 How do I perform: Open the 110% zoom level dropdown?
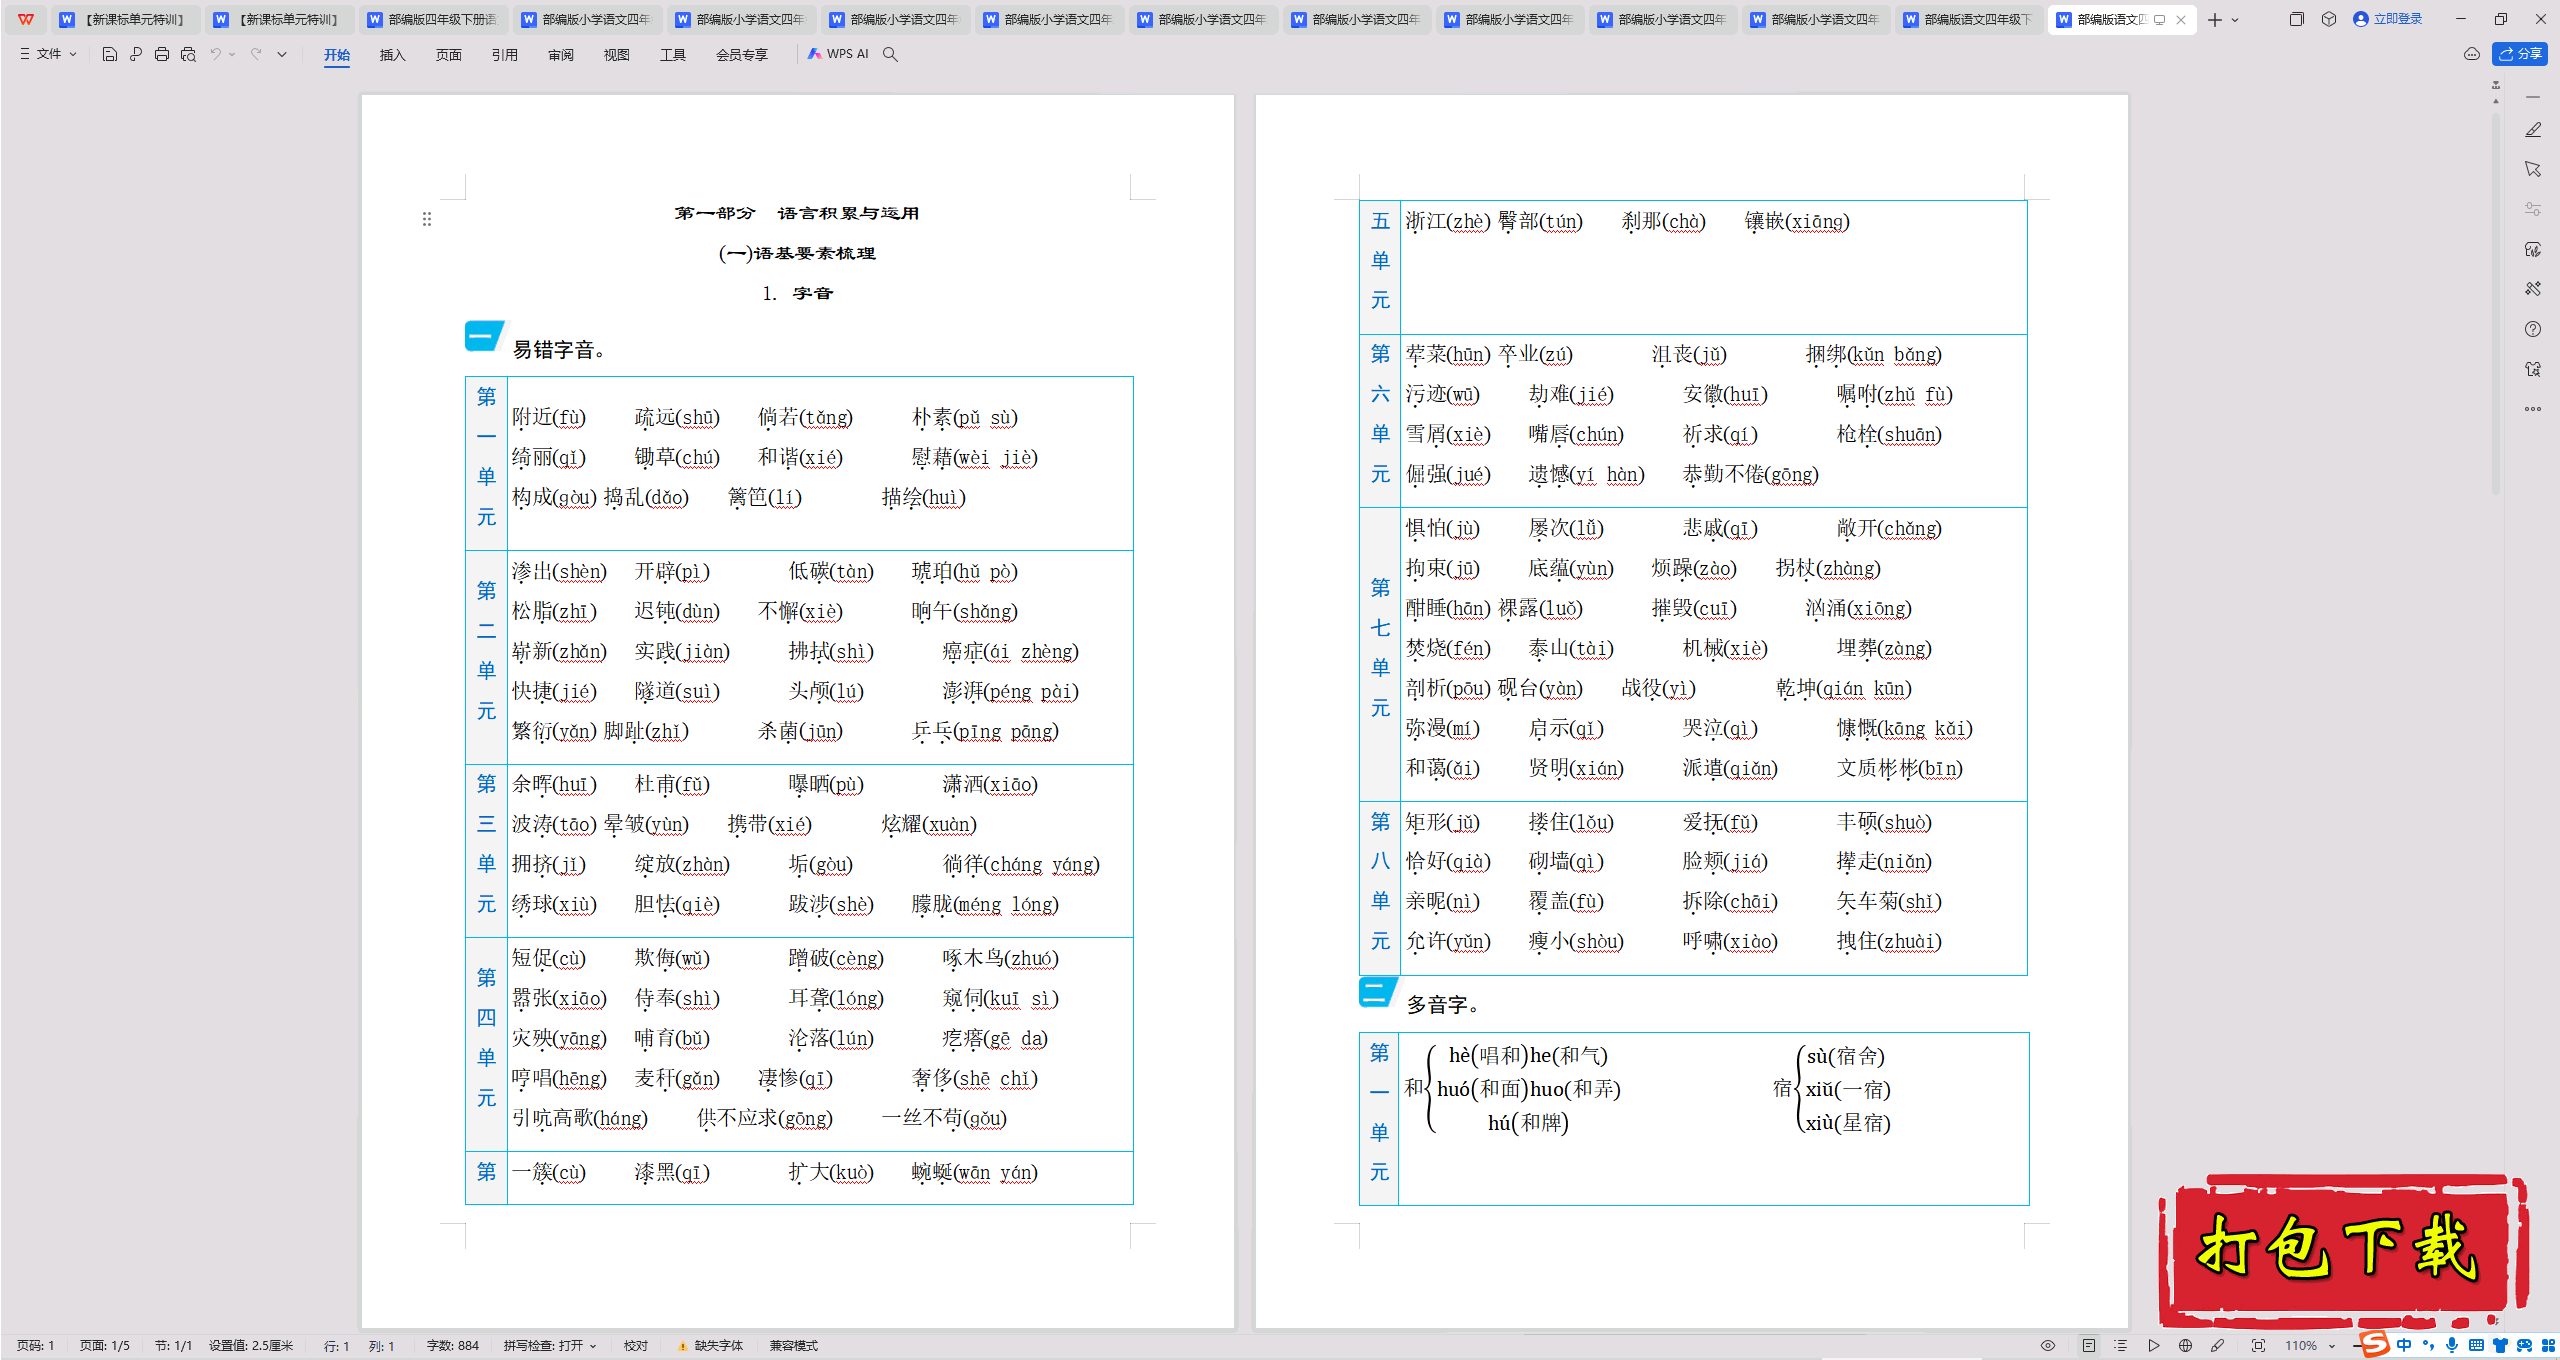pos(2309,1346)
